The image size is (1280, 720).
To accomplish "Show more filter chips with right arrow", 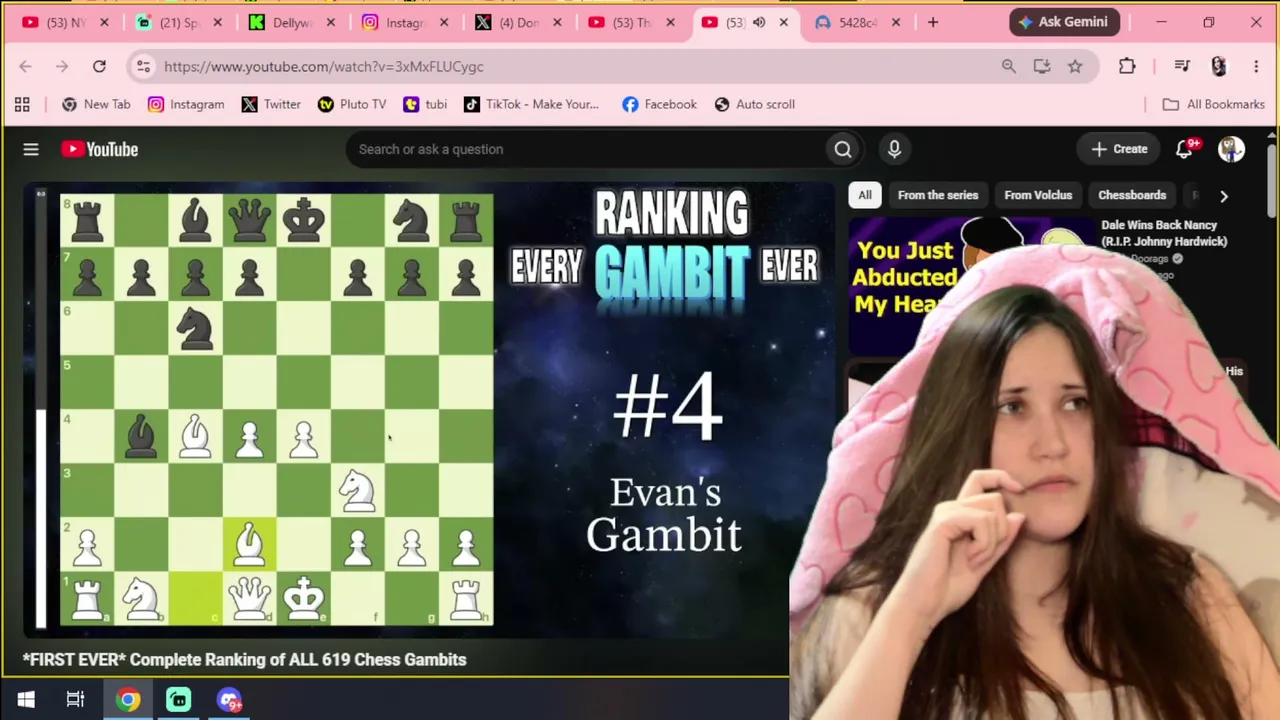I will [x=1223, y=196].
